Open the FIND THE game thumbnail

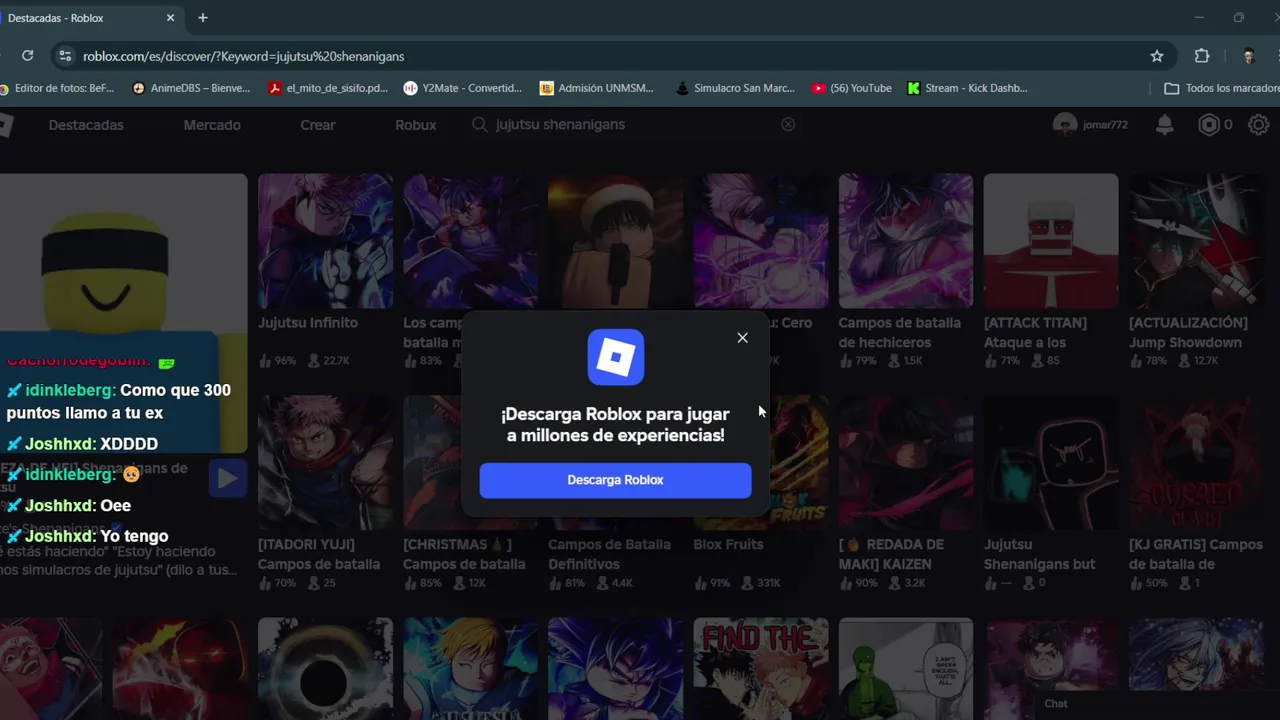pyautogui.click(x=761, y=668)
